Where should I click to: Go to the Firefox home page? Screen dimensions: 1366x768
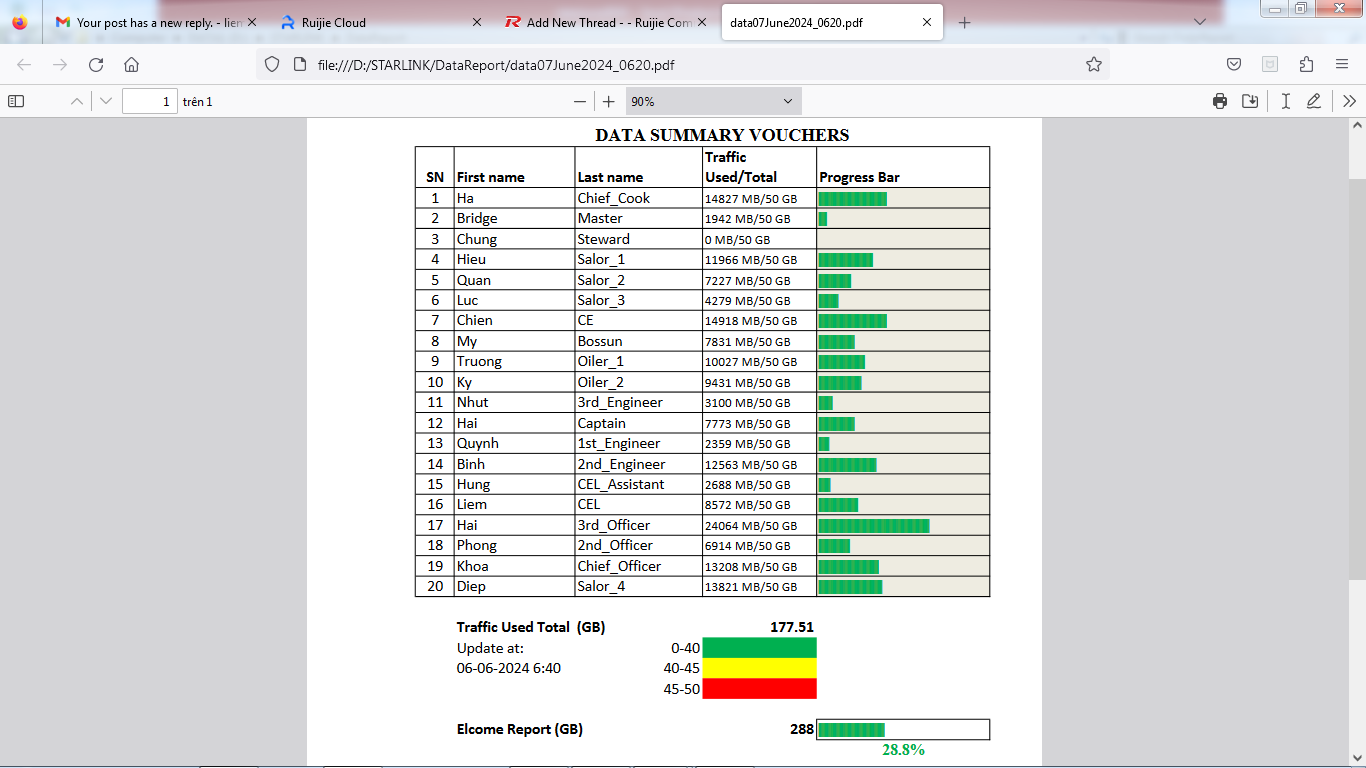131,64
